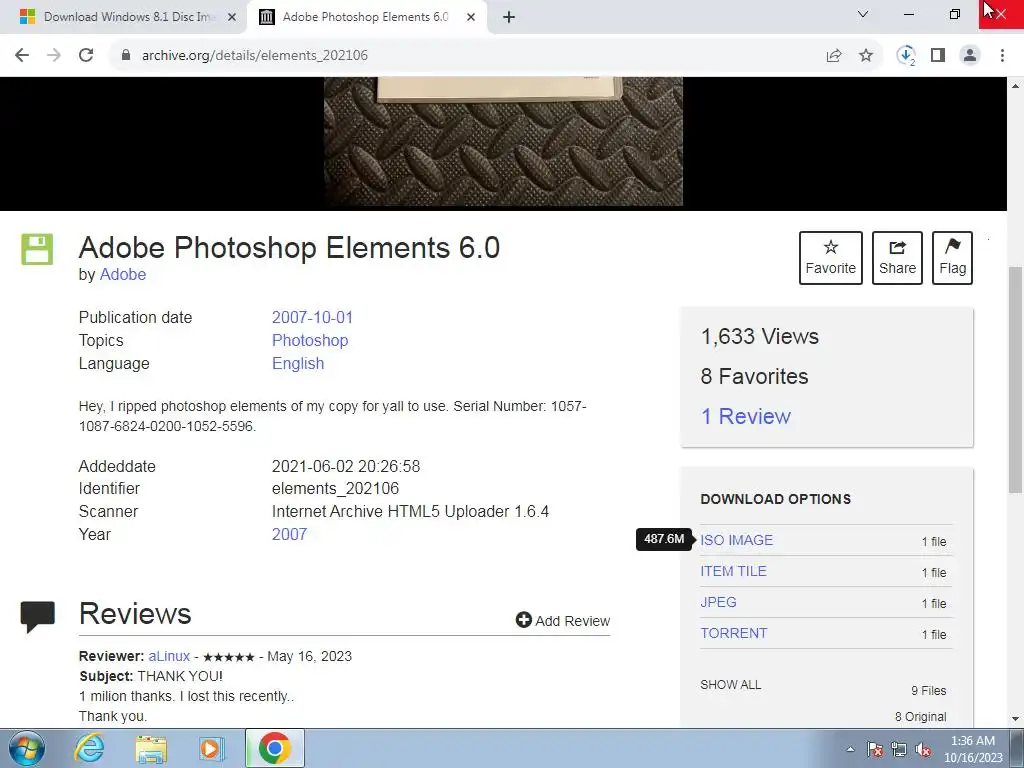
Task: Reload the archive.org page
Action: (86, 56)
